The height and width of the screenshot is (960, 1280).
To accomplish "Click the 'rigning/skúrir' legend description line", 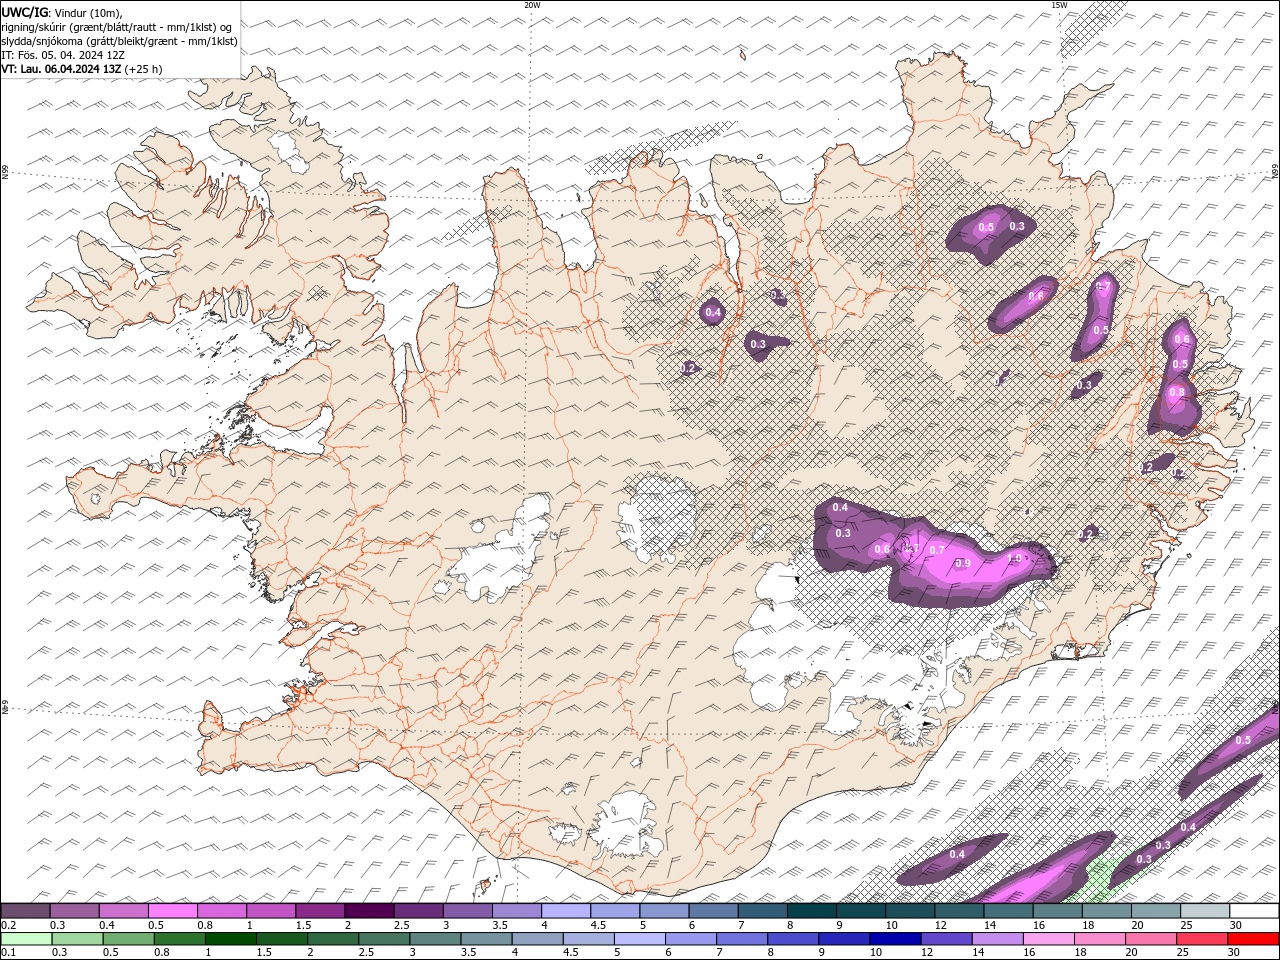I will (118, 27).
